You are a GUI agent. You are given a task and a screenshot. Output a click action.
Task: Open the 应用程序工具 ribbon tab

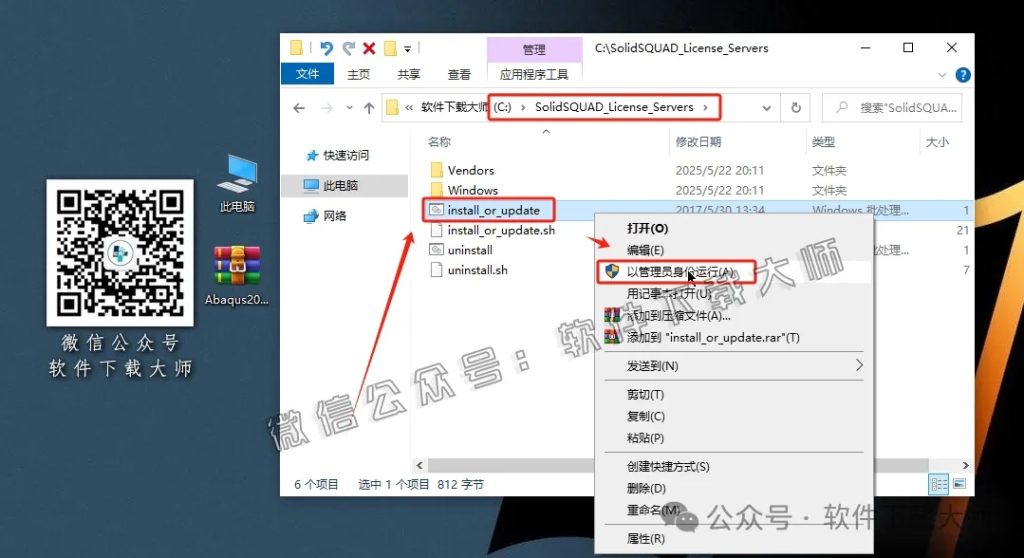coord(534,74)
